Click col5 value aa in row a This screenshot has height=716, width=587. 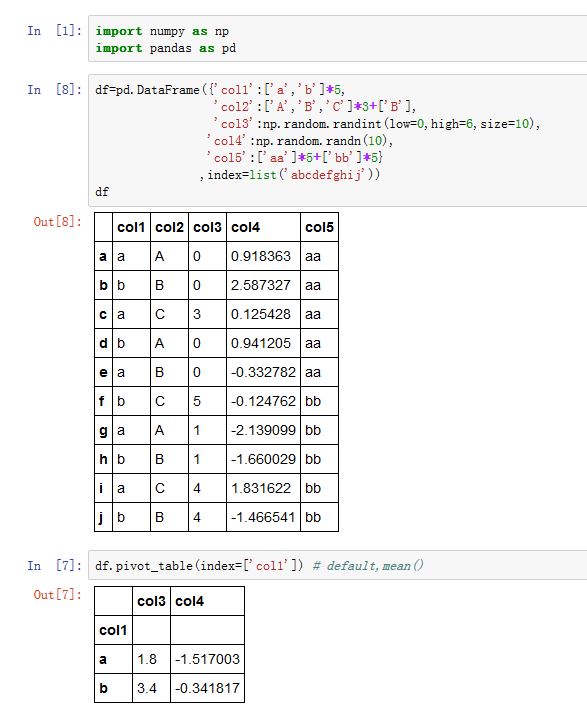click(313, 256)
